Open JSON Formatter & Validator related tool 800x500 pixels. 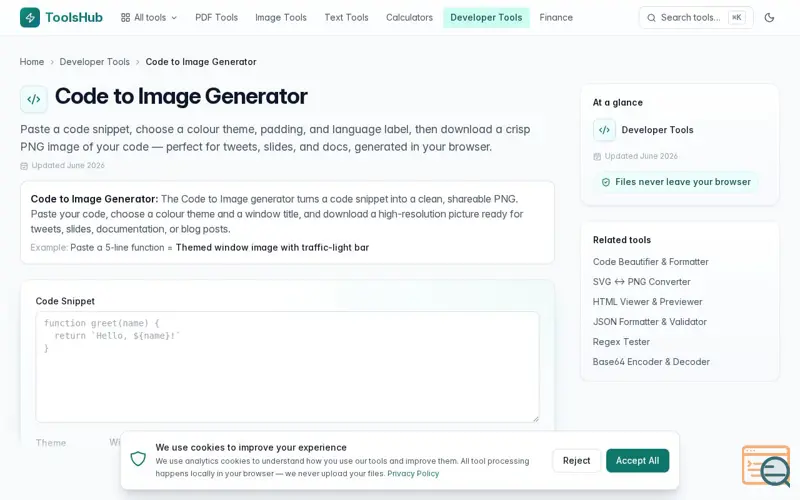[x=649, y=321]
